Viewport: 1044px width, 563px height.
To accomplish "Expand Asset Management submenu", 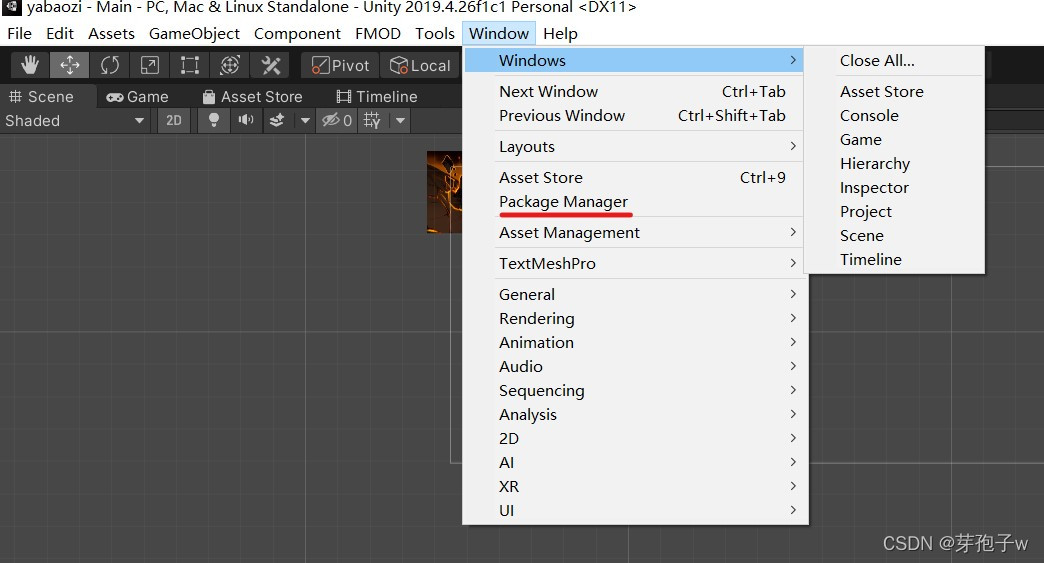I will coord(634,233).
